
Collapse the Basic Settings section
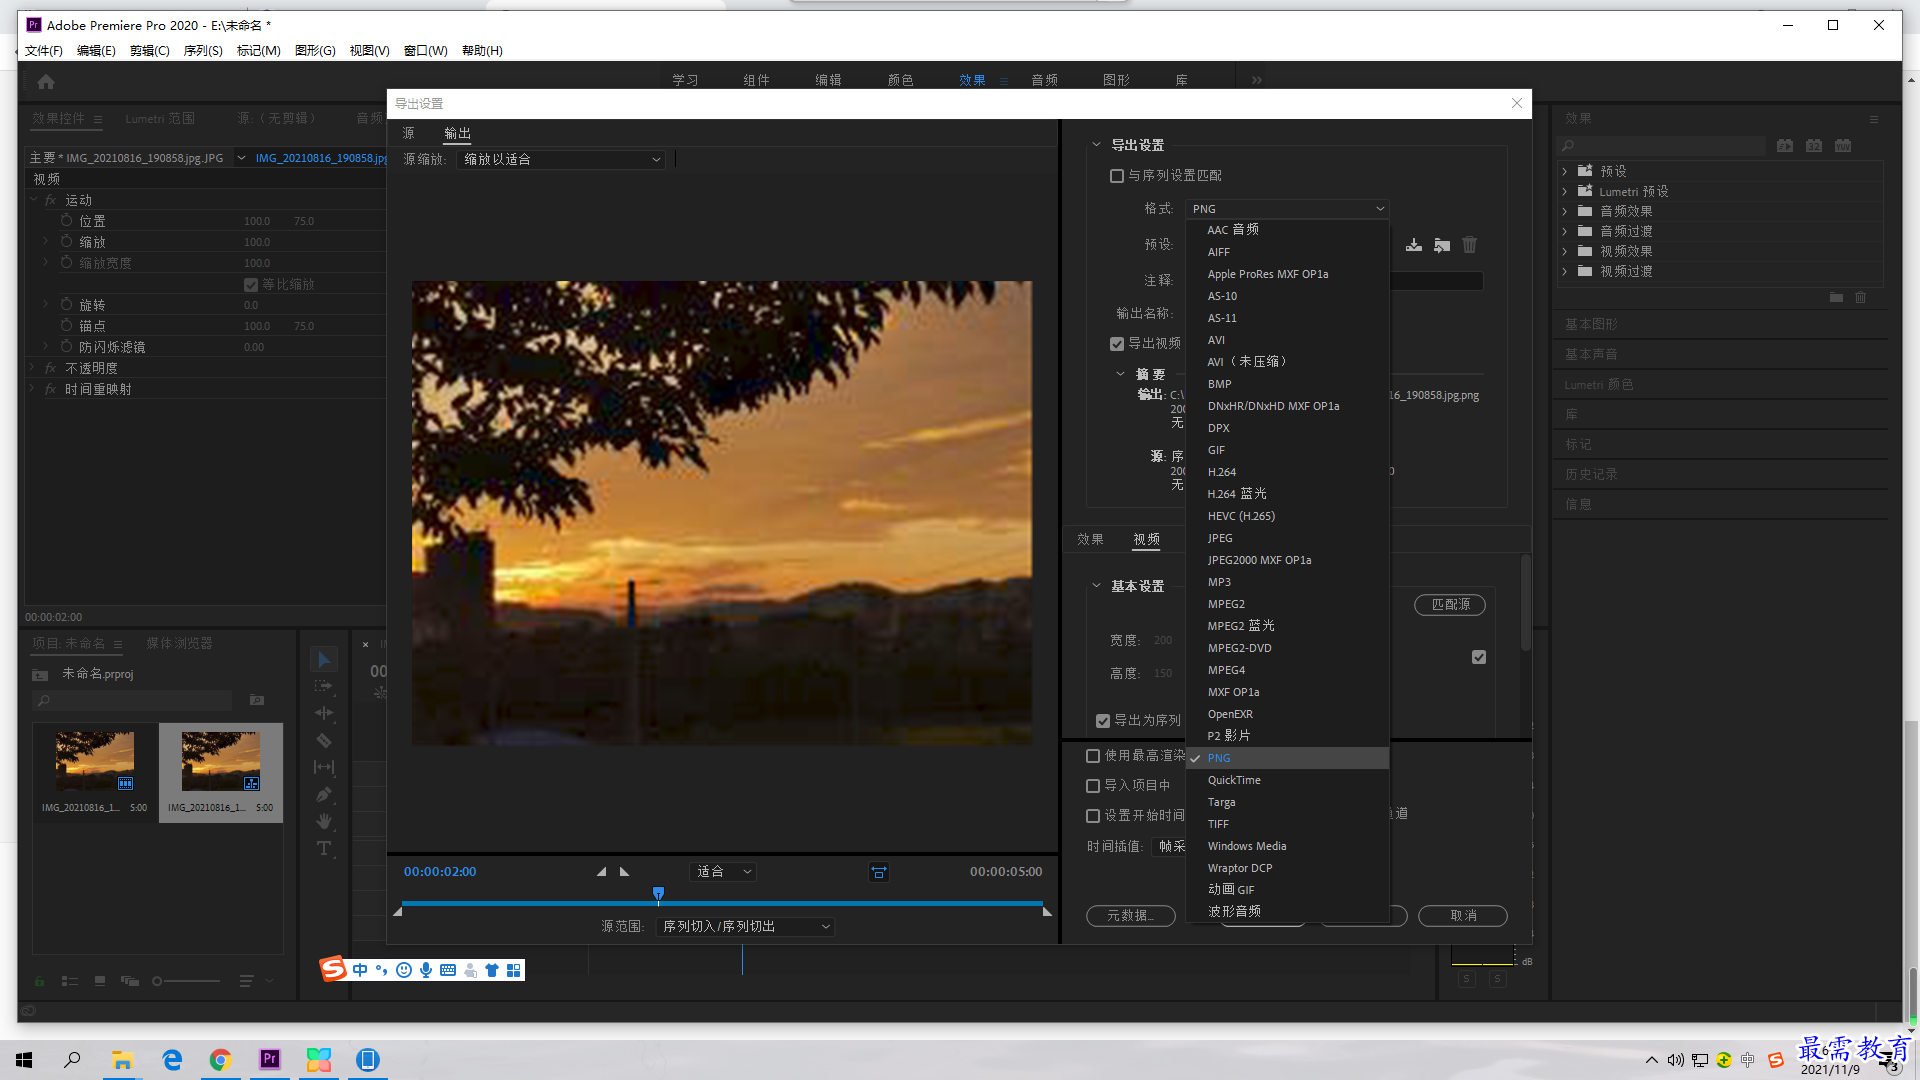pos(1096,586)
